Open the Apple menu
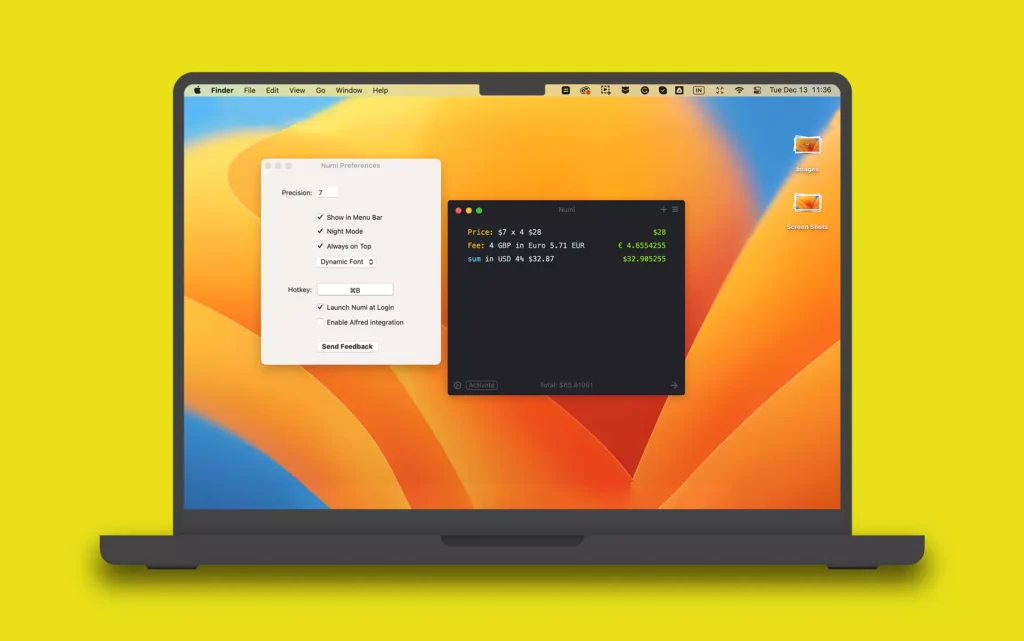Screen dimensions: 1024x641 (197, 90)
